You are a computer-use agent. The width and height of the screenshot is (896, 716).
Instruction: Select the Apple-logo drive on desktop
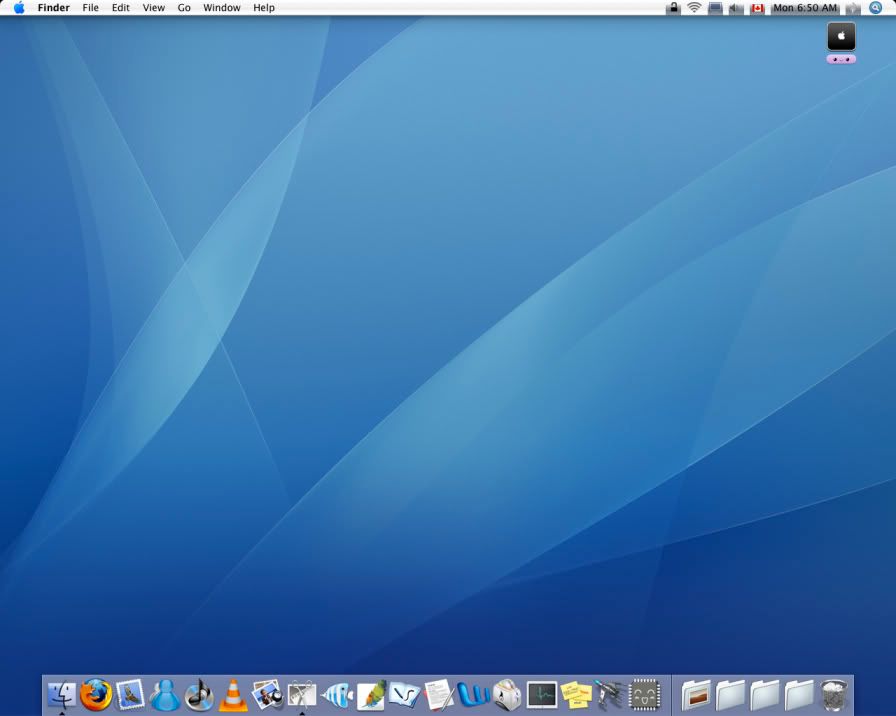click(x=841, y=37)
